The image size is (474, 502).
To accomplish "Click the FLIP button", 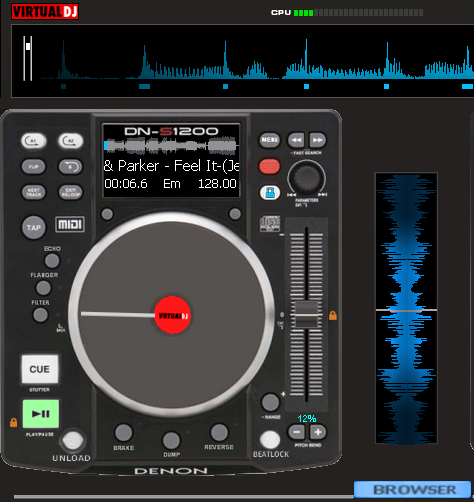I will click(x=34, y=166).
